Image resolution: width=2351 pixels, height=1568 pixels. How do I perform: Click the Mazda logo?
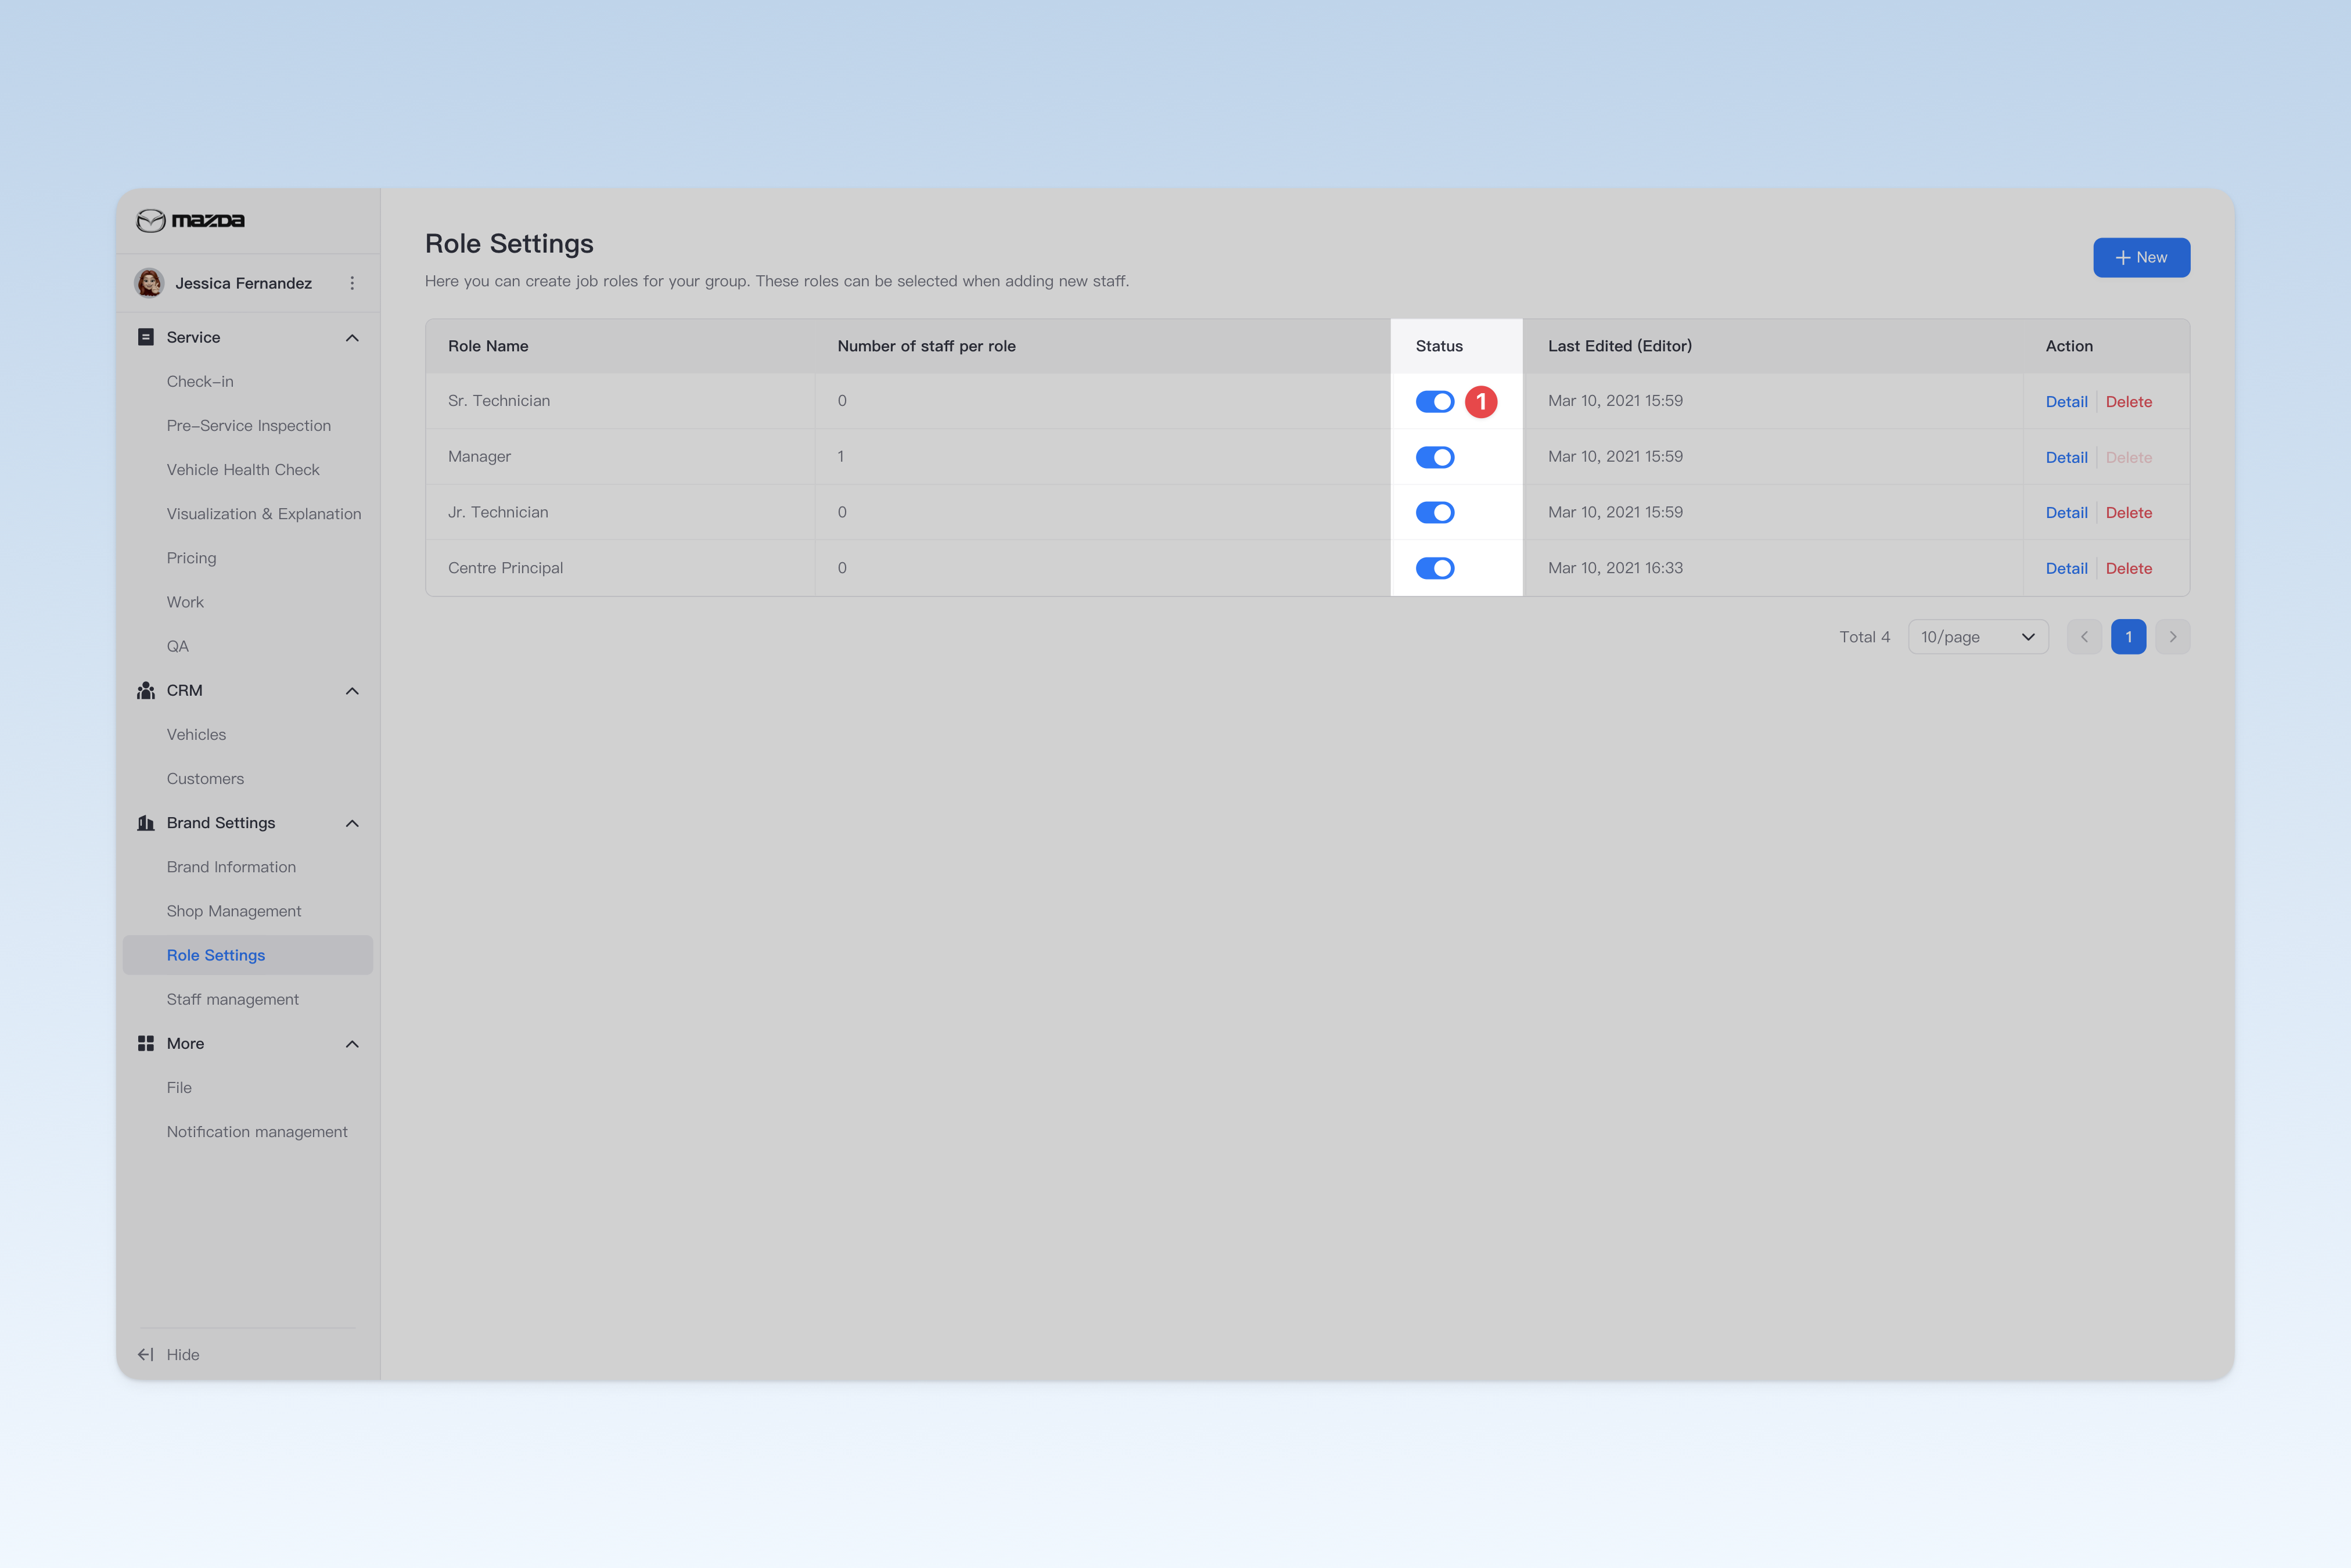[190, 220]
